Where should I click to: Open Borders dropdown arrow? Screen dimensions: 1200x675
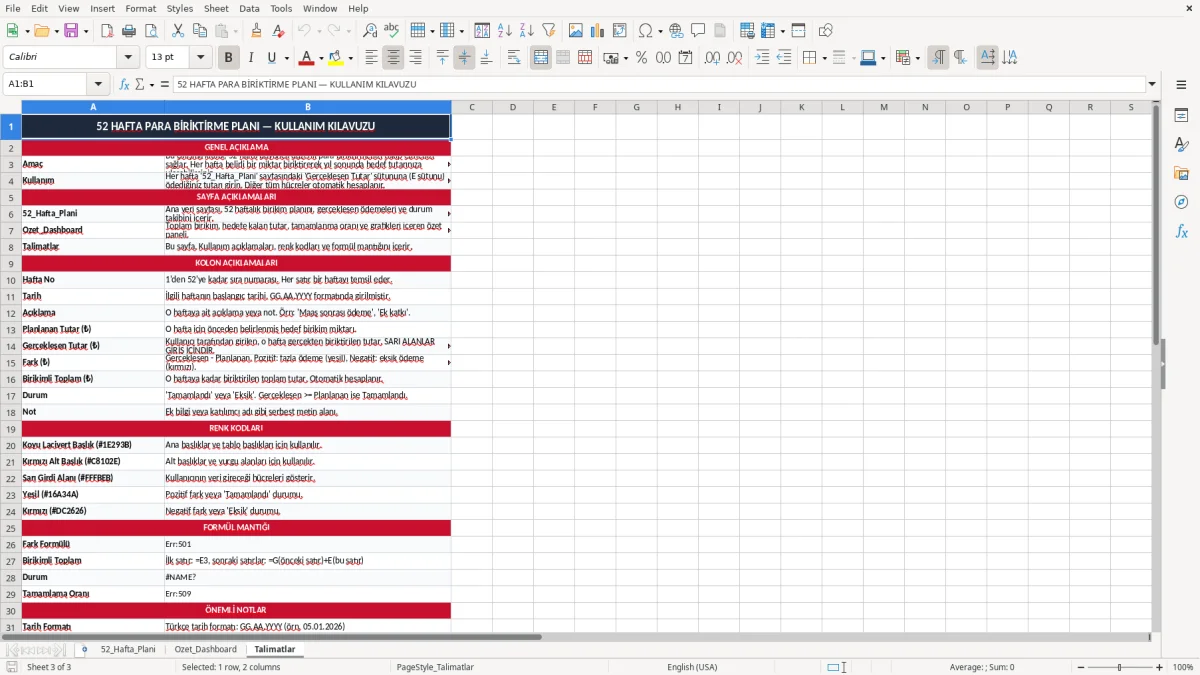[x=824, y=58]
